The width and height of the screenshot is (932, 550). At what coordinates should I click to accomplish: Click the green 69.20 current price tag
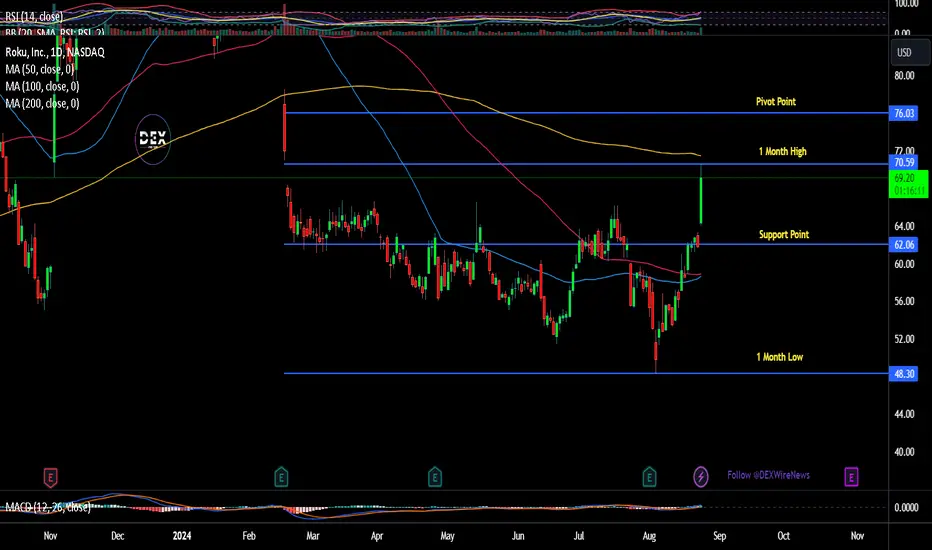point(908,184)
